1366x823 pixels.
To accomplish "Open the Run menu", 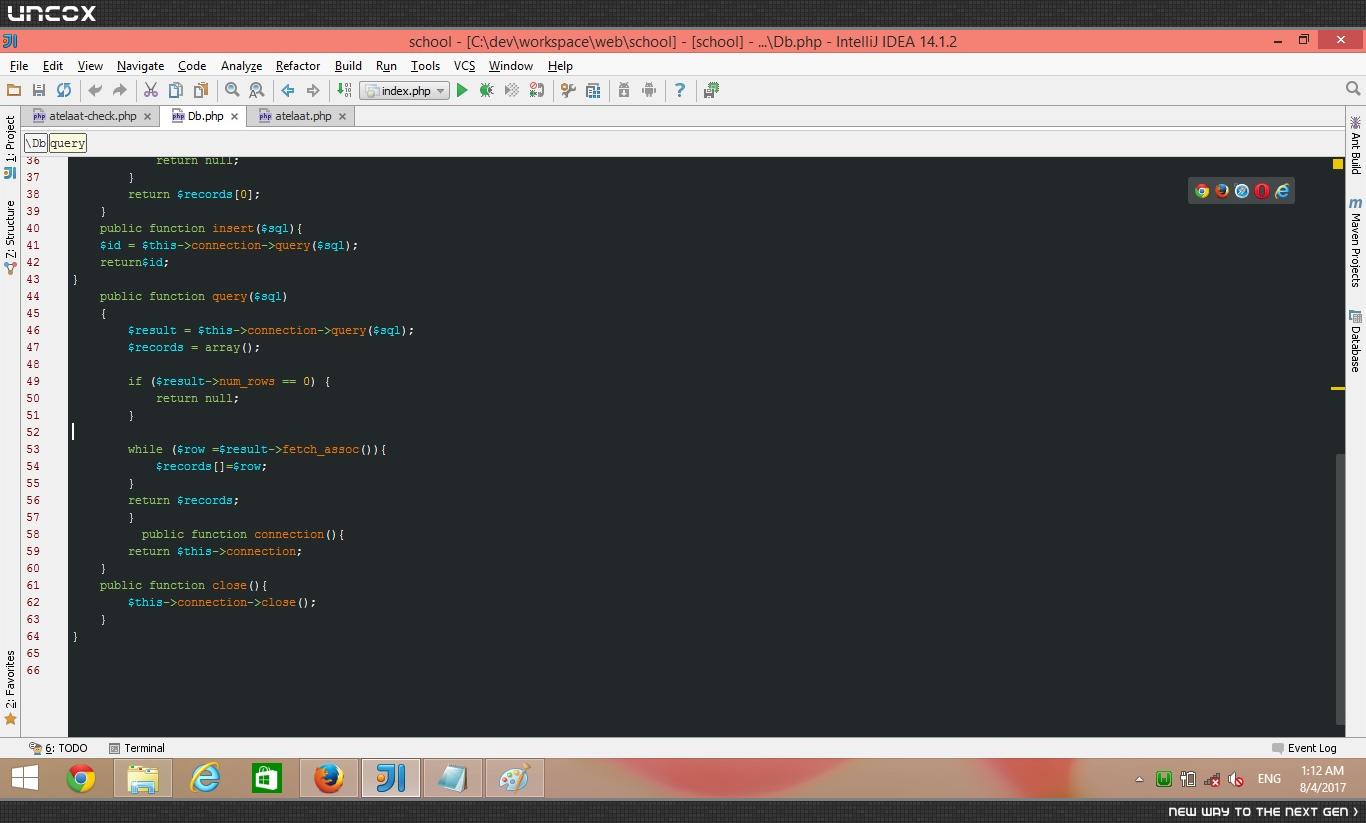I will click(x=386, y=65).
